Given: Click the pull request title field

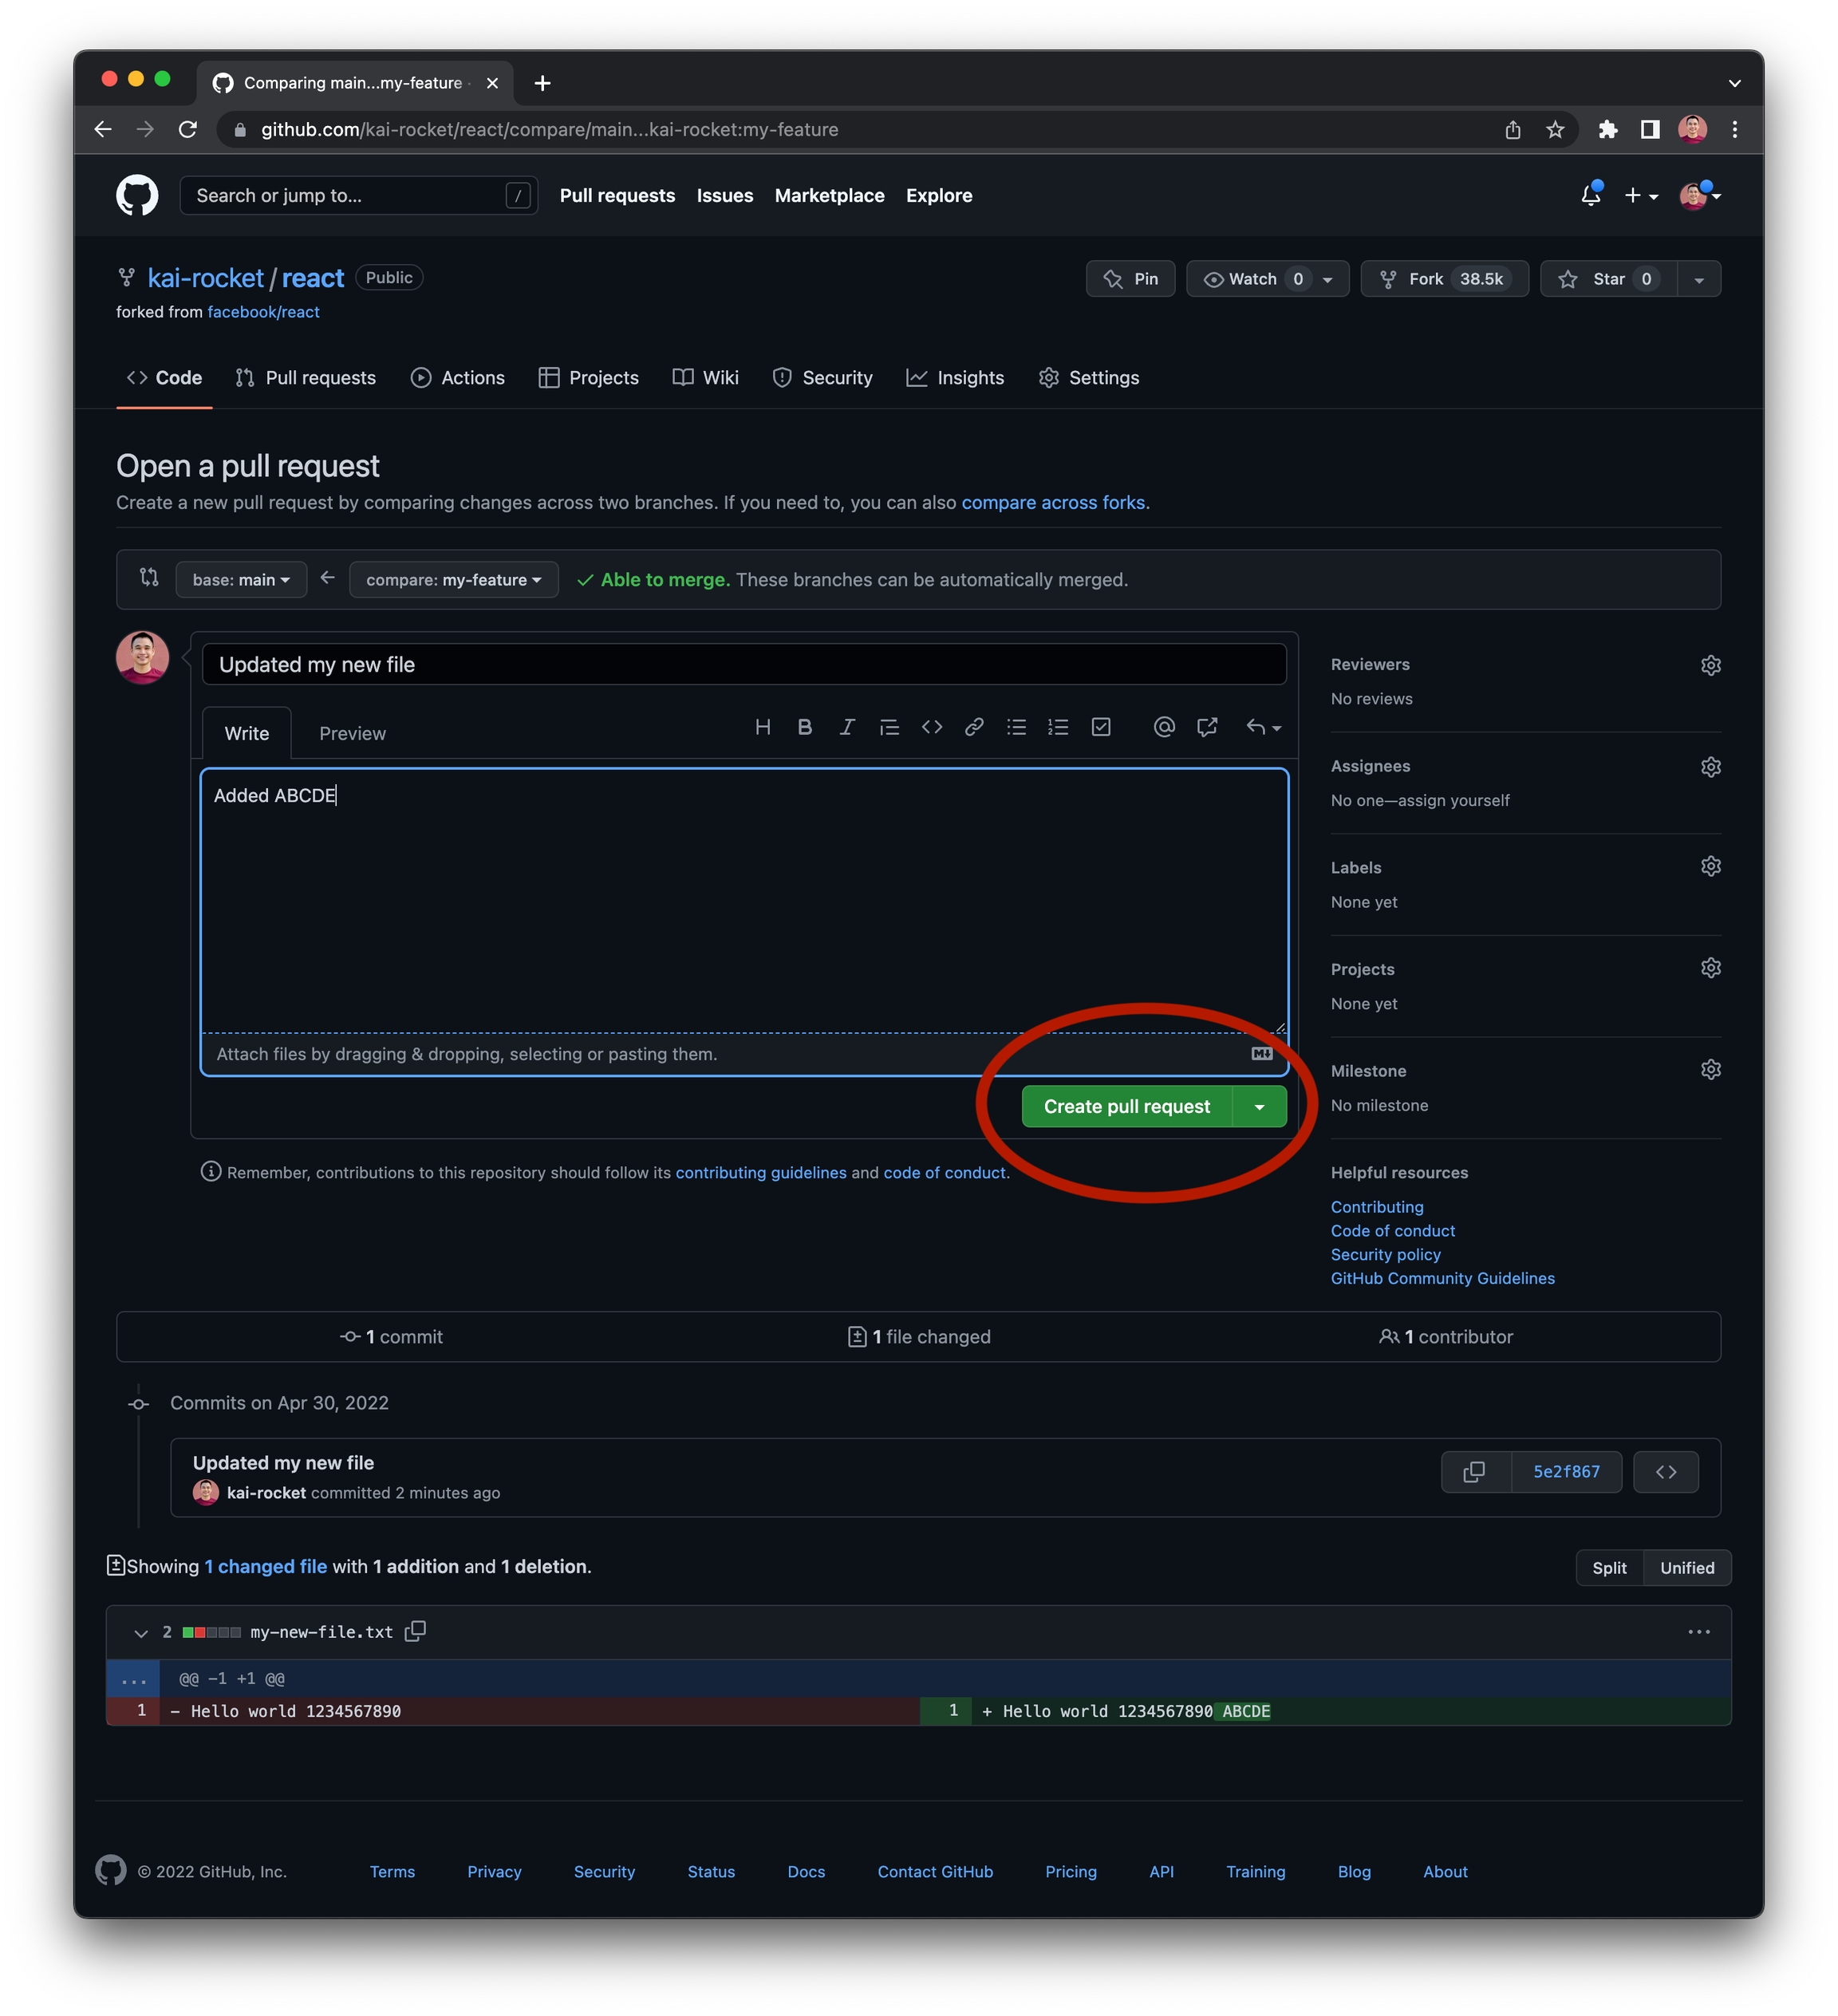Looking at the screenshot, I should click(743, 665).
